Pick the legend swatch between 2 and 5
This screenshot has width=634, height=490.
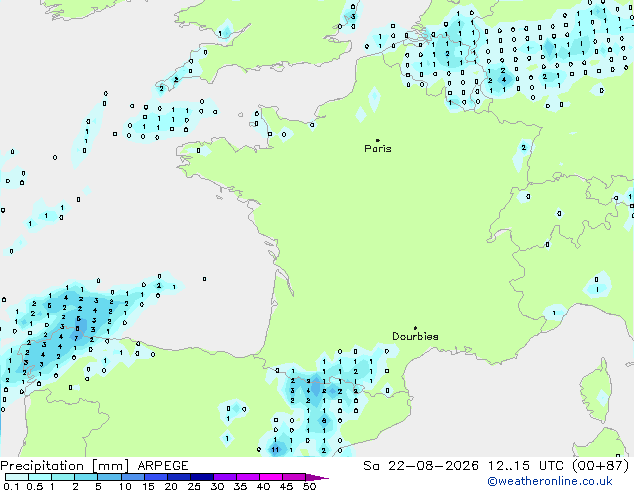coord(86,477)
